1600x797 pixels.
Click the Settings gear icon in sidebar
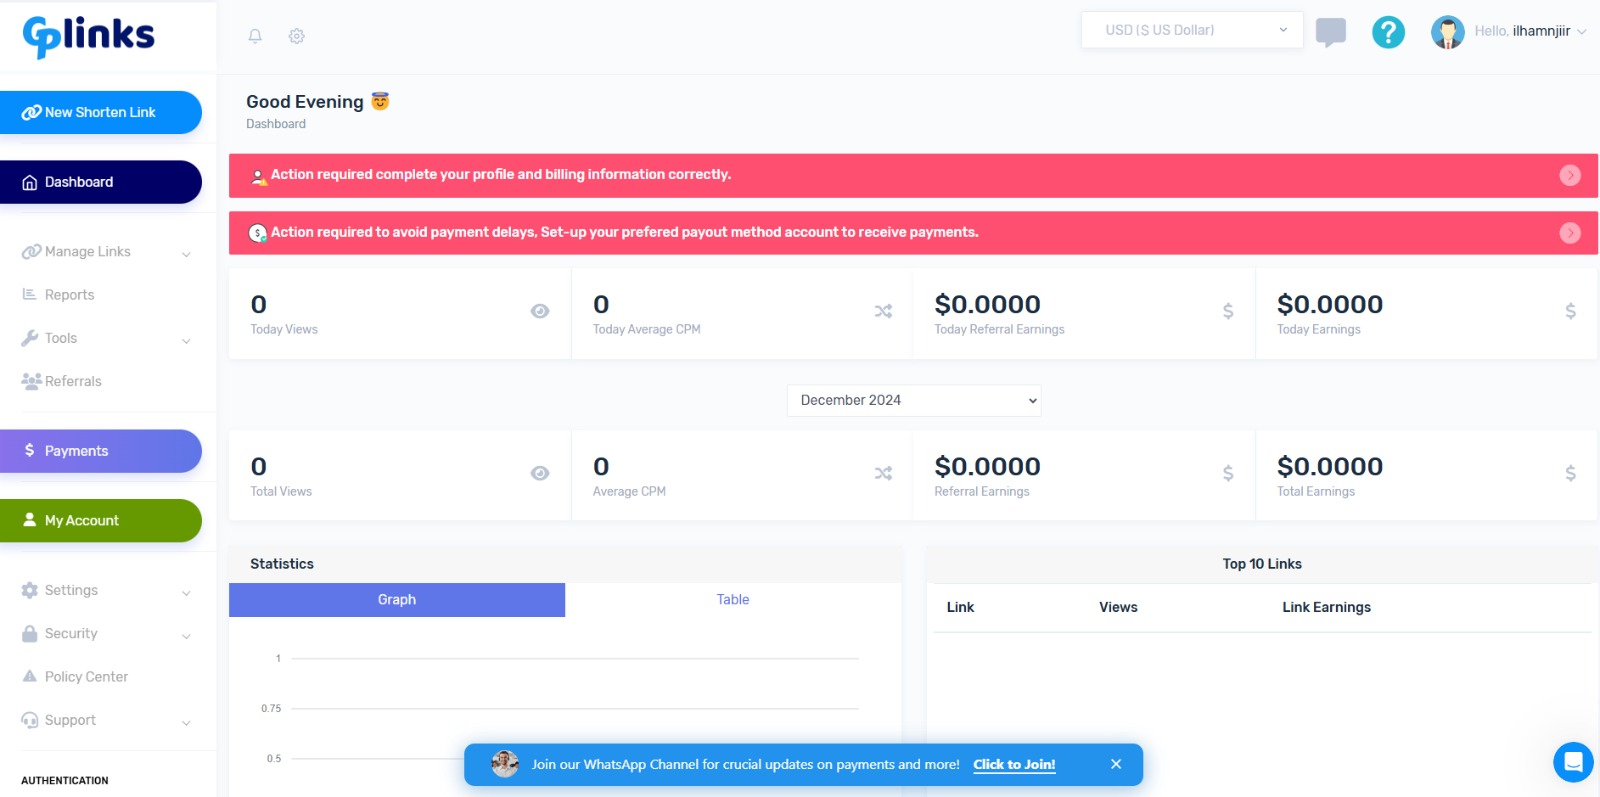(30, 590)
